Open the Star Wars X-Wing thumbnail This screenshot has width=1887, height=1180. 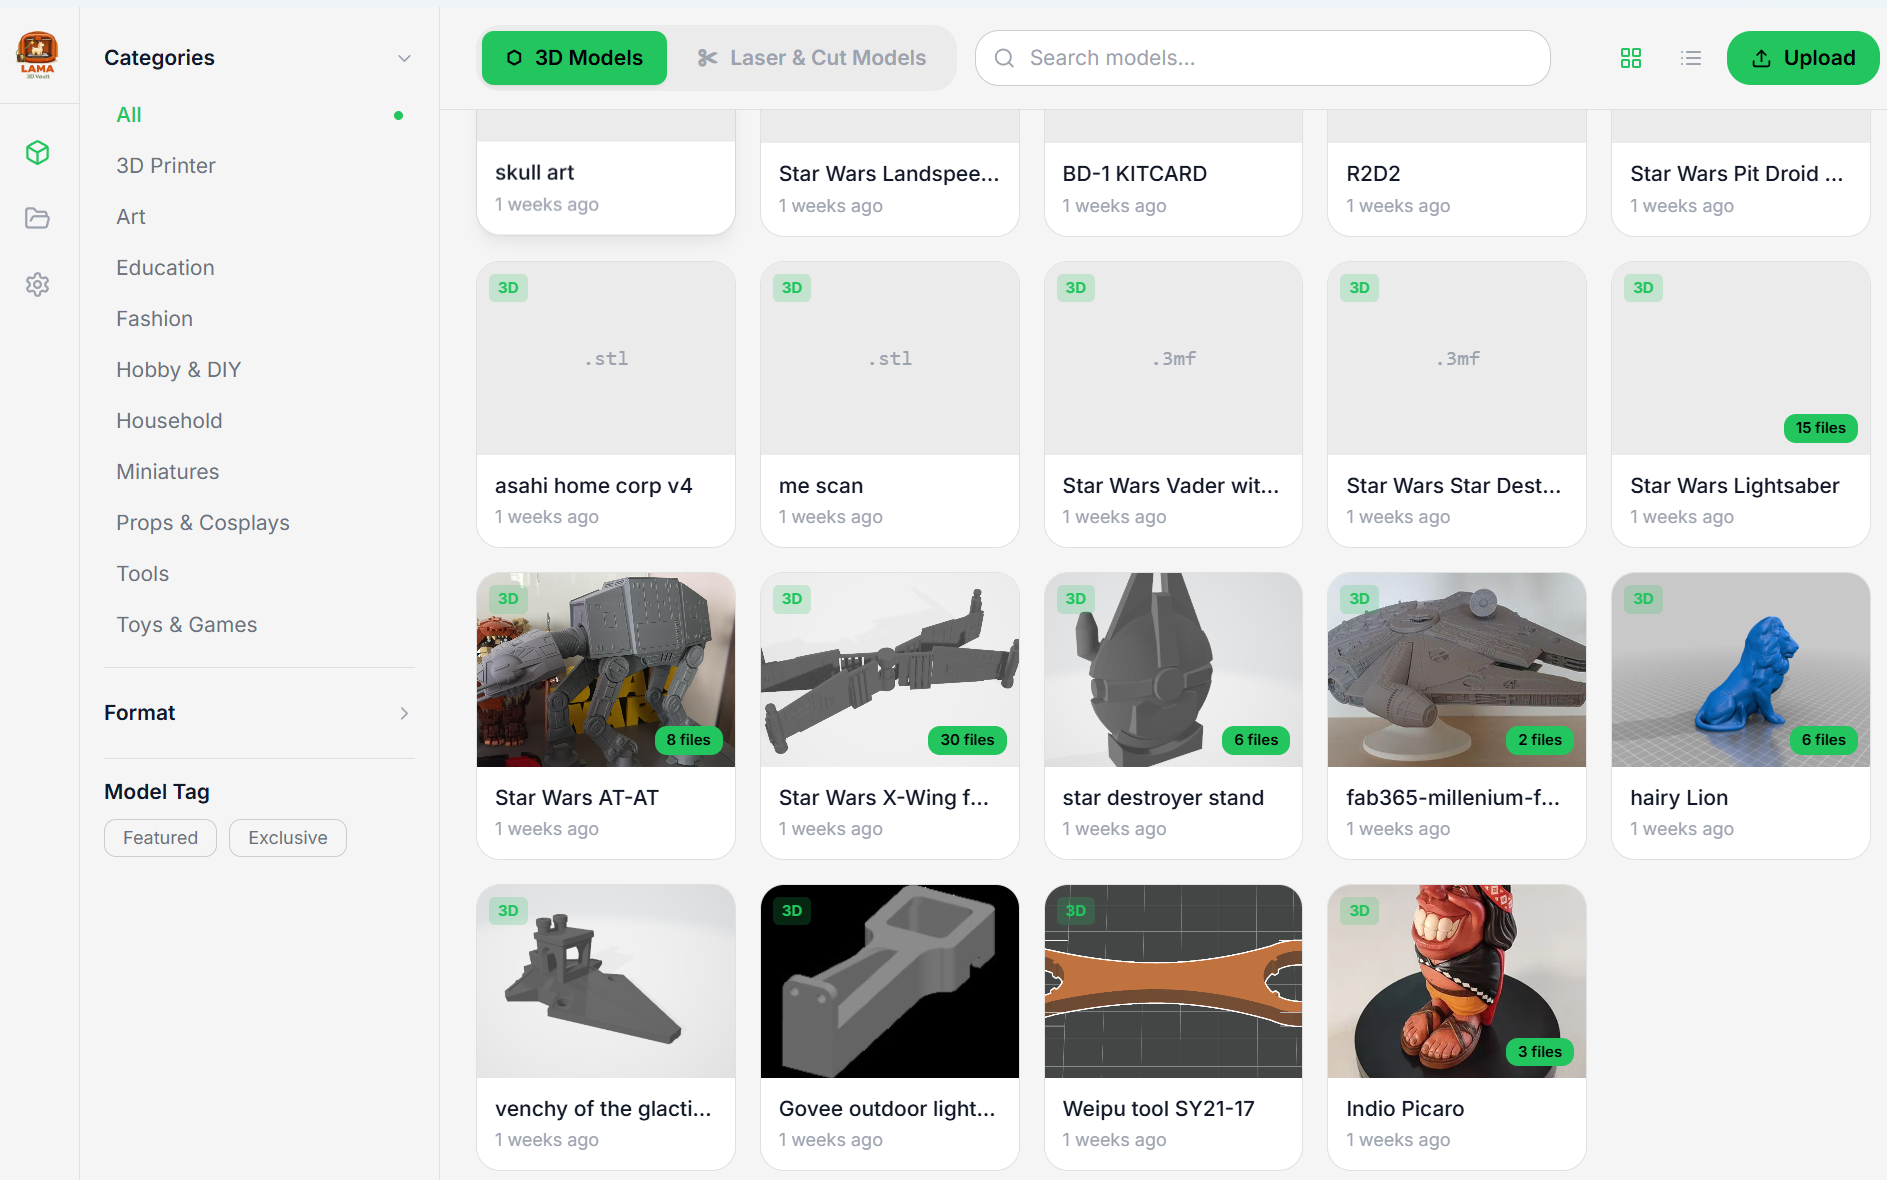pyautogui.click(x=890, y=670)
